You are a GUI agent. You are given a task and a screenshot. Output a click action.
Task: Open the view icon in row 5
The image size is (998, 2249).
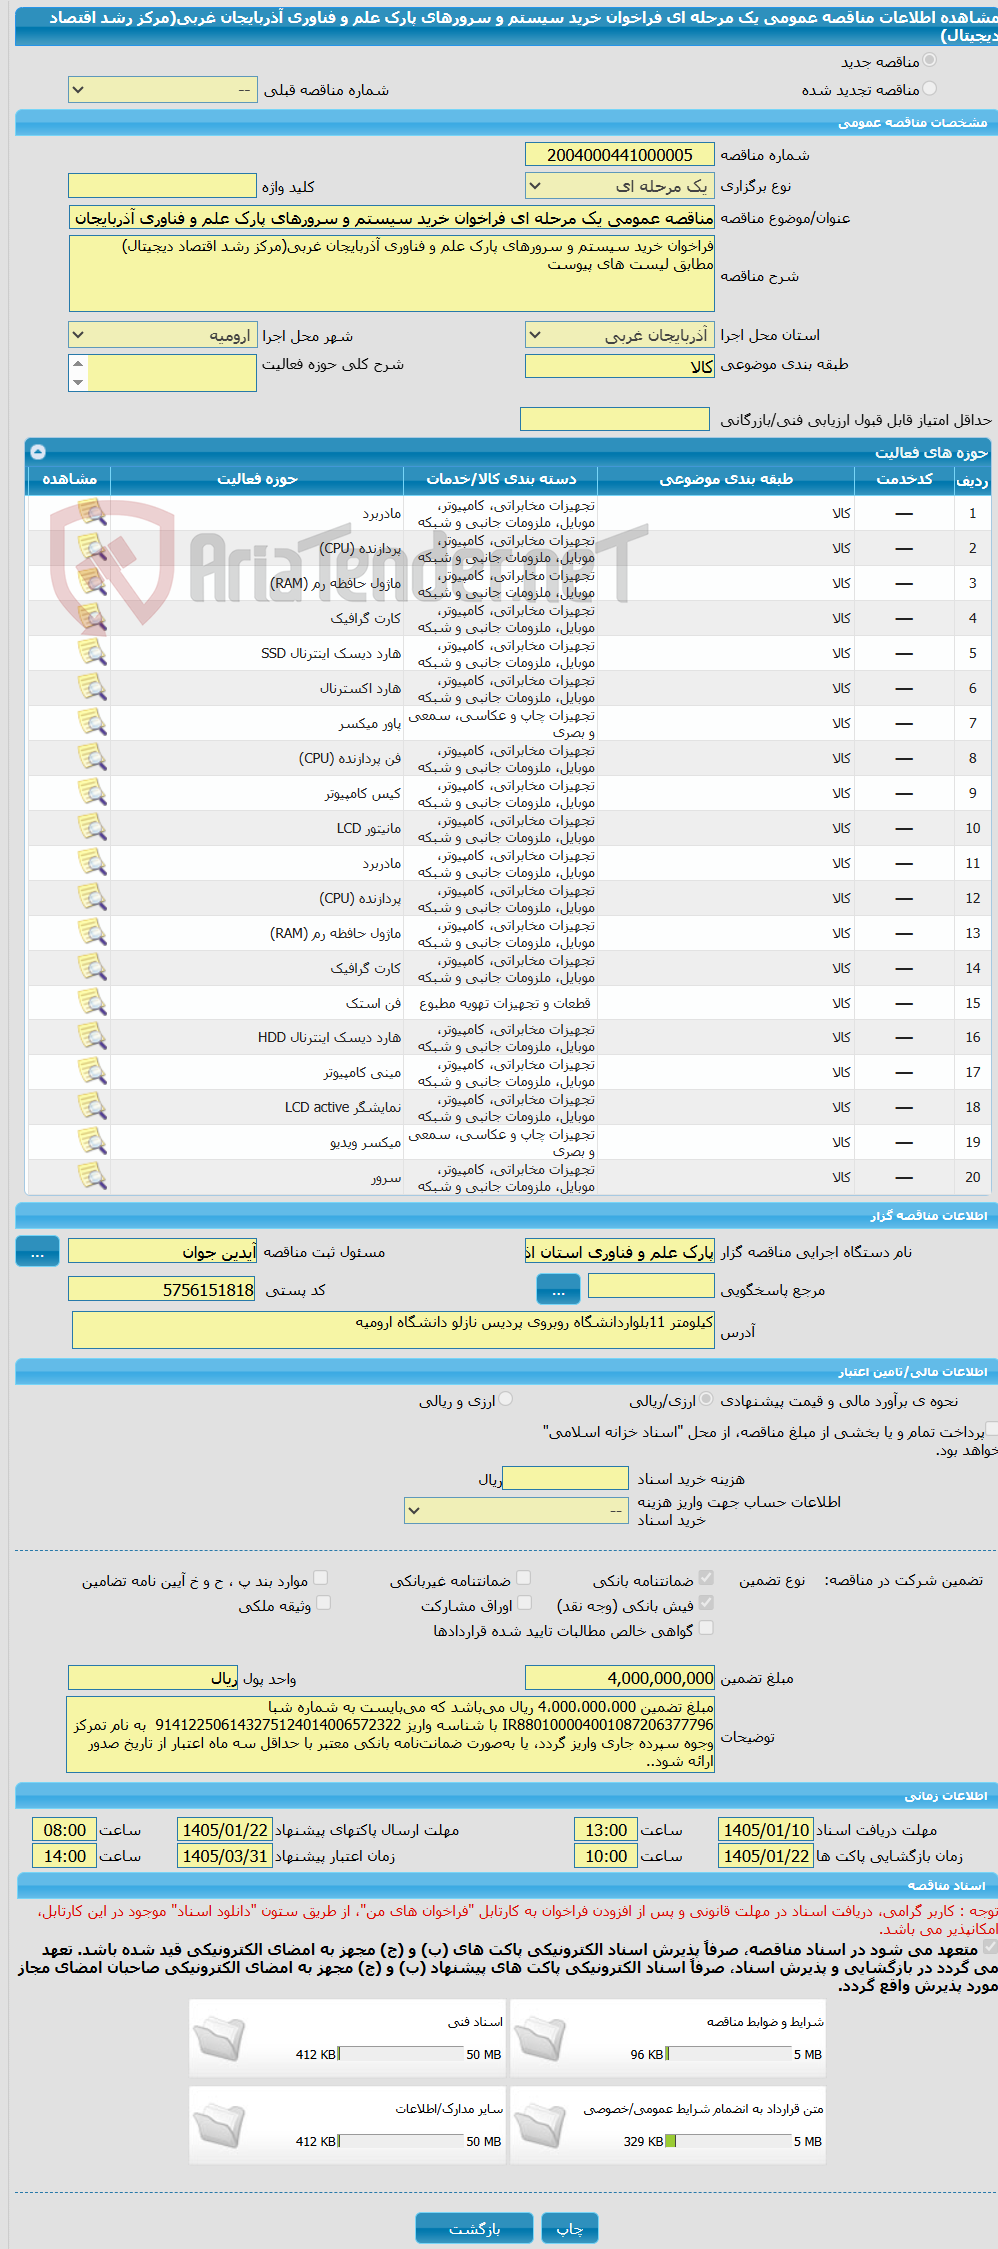coord(92,653)
